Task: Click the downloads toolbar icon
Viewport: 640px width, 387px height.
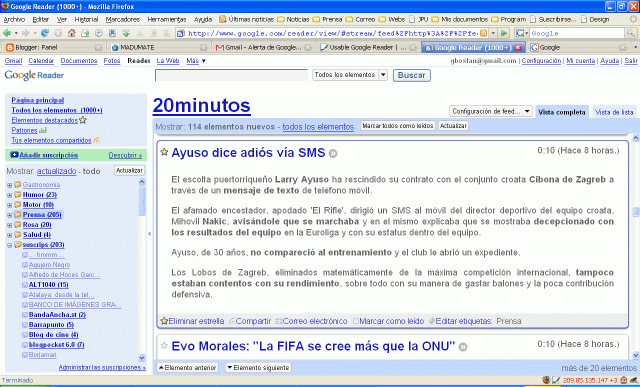Action: 126,33
